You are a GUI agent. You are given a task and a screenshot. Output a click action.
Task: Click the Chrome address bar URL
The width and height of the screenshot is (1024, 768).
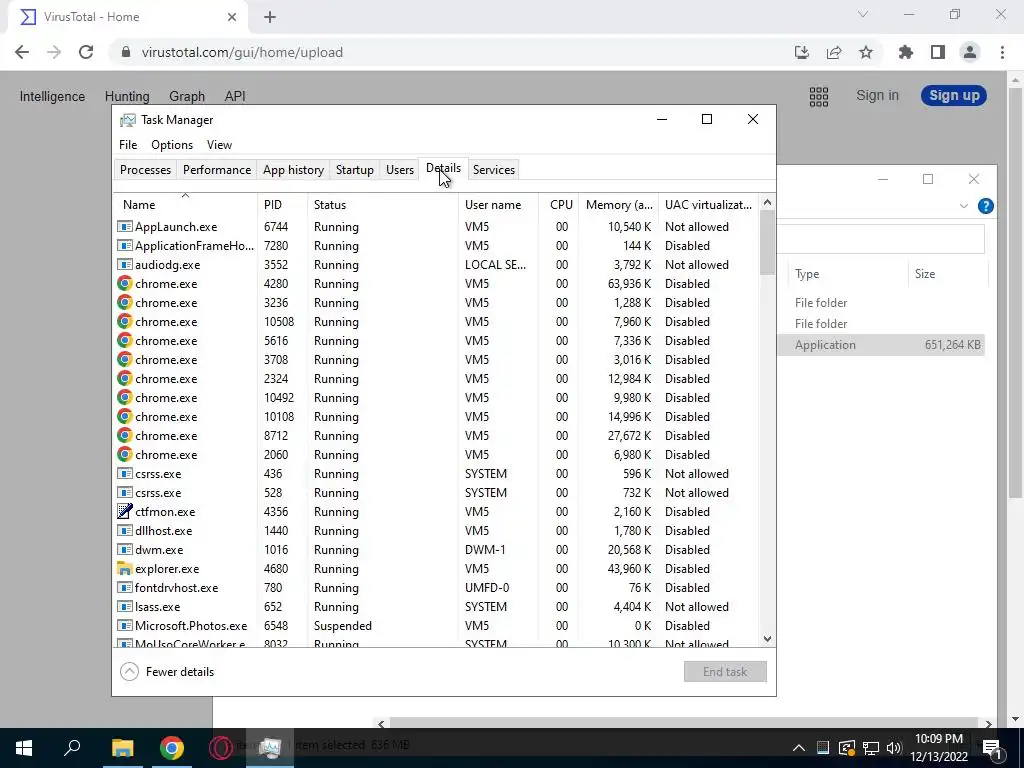tap(242, 52)
